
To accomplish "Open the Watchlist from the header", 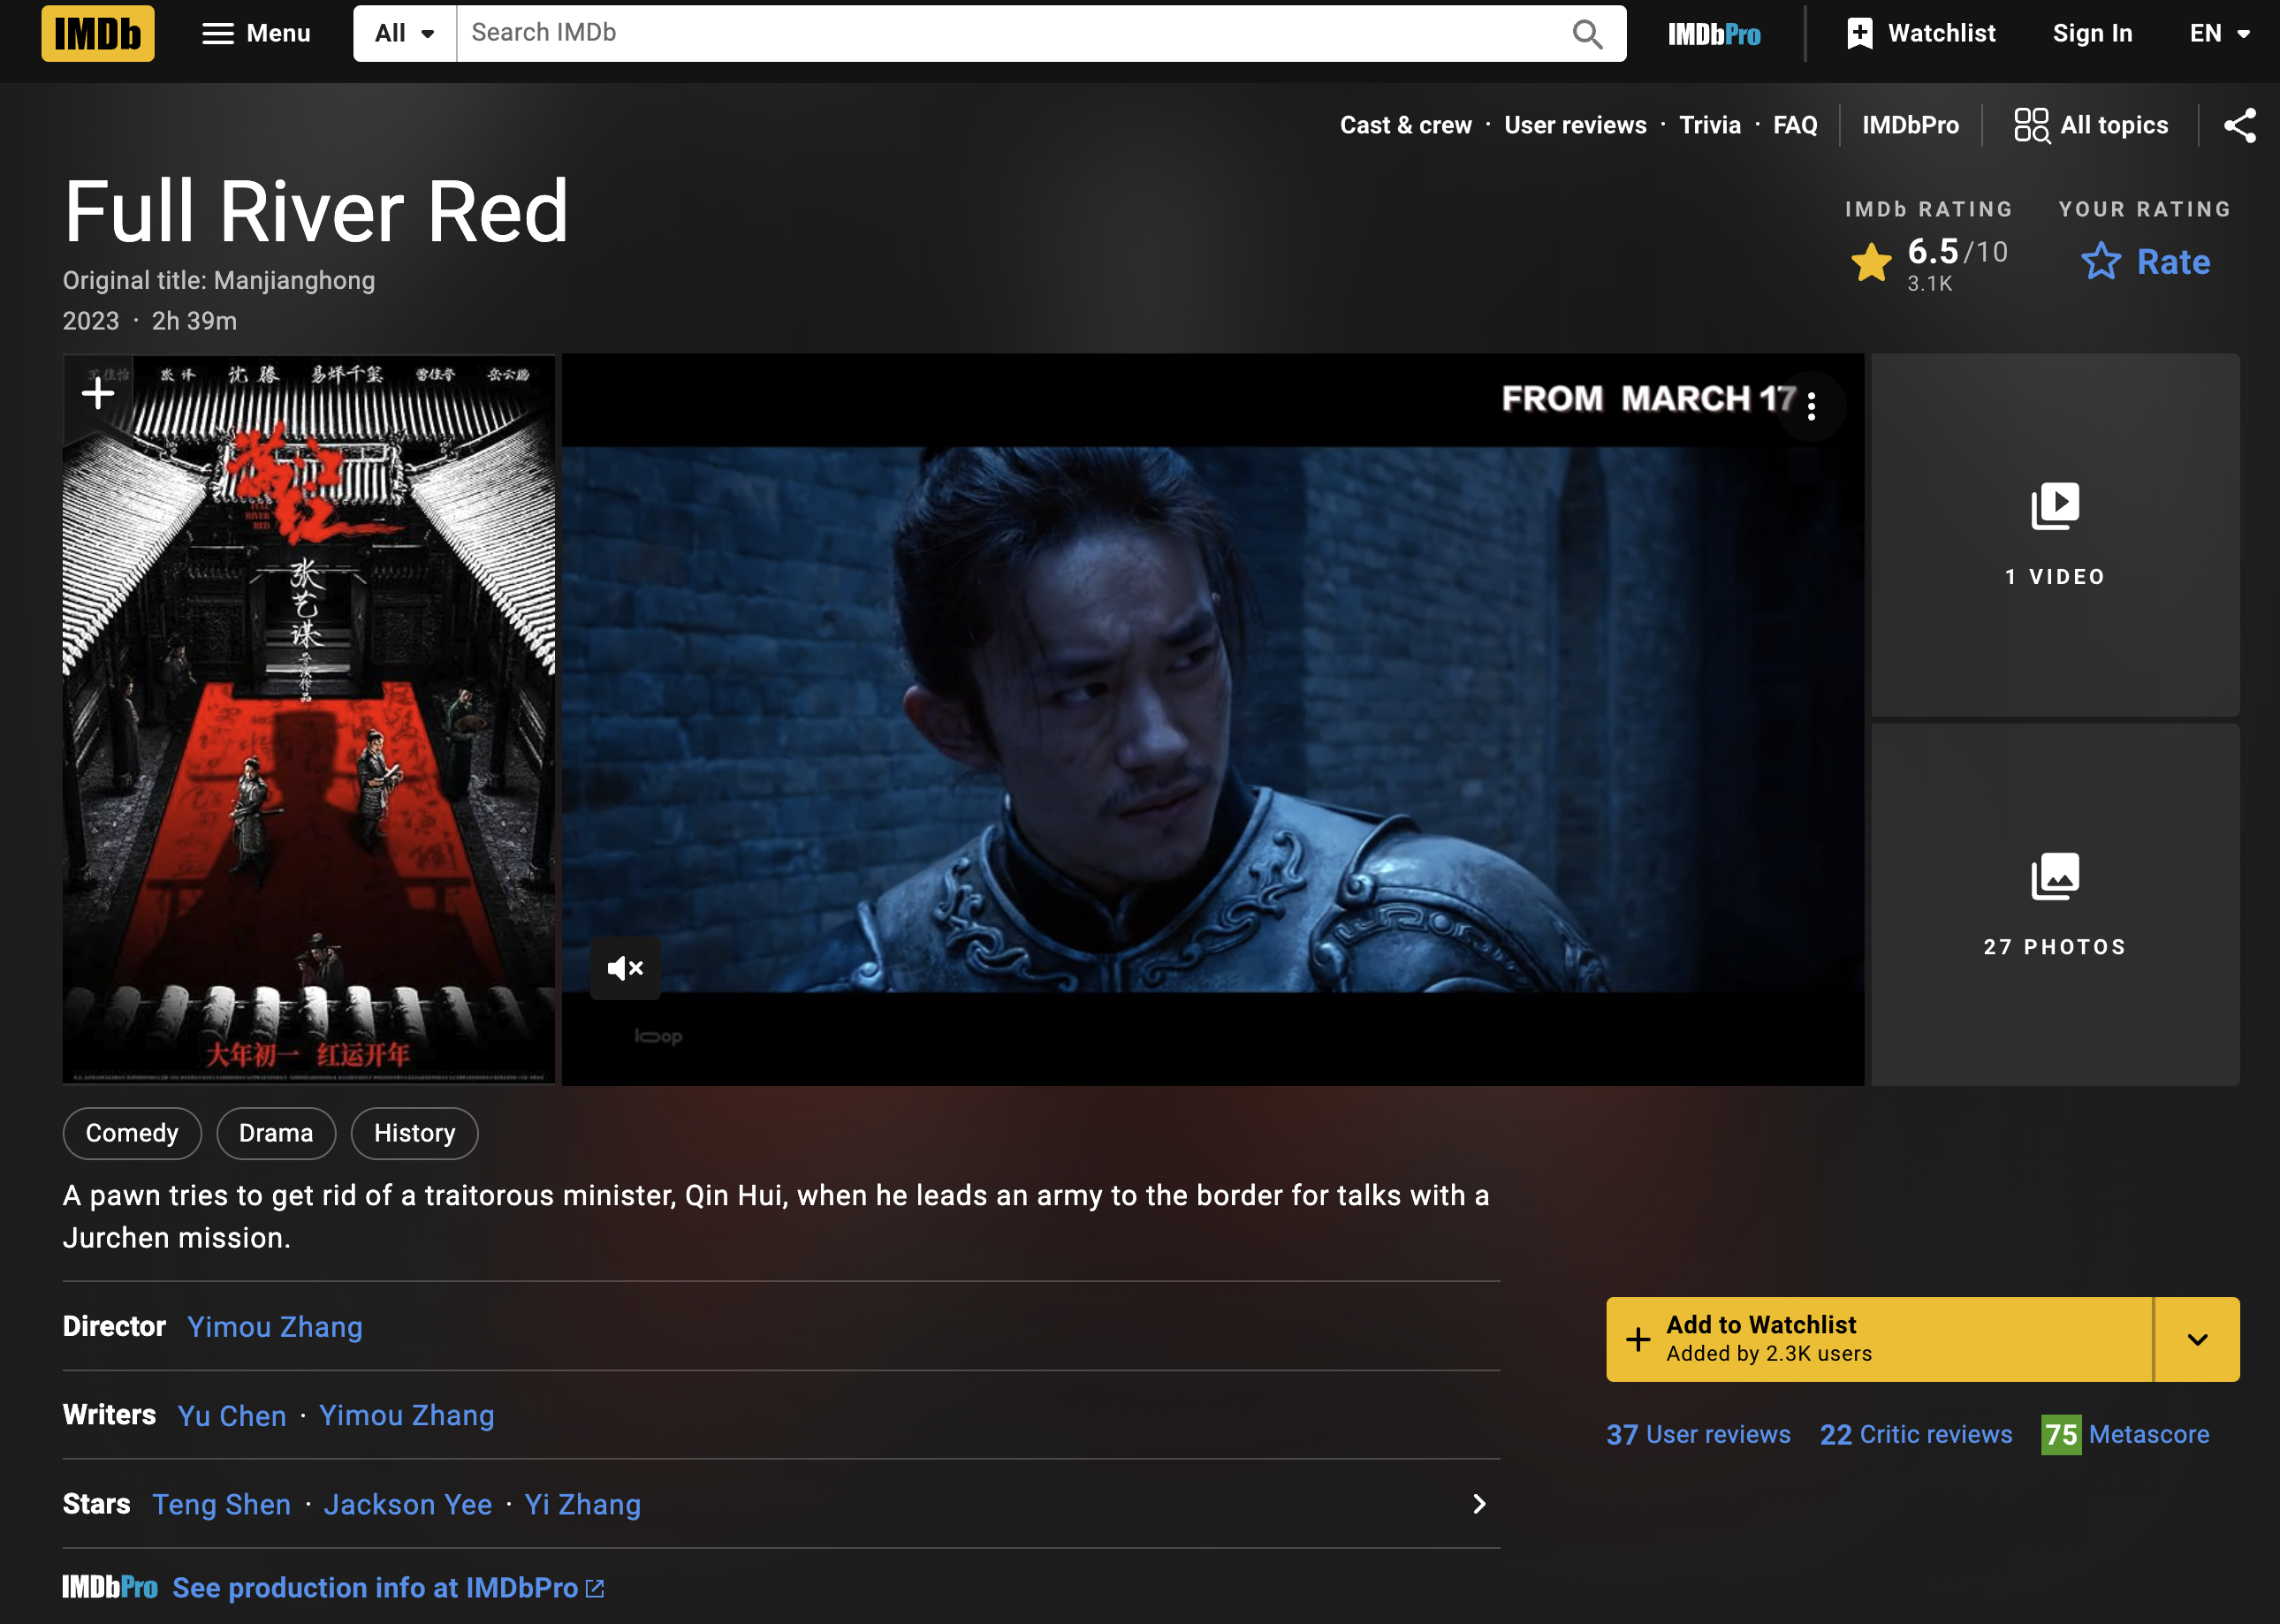I will pos(1921,33).
